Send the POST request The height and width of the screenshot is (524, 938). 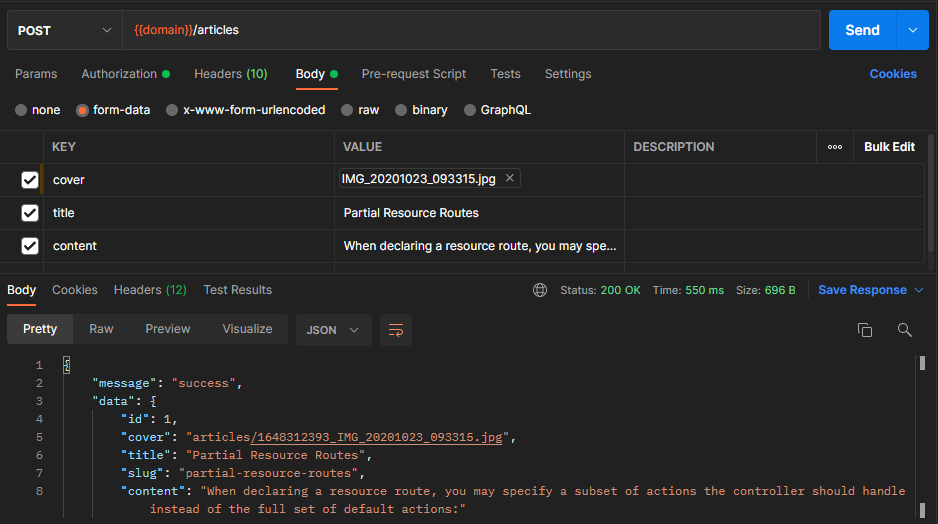click(863, 30)
